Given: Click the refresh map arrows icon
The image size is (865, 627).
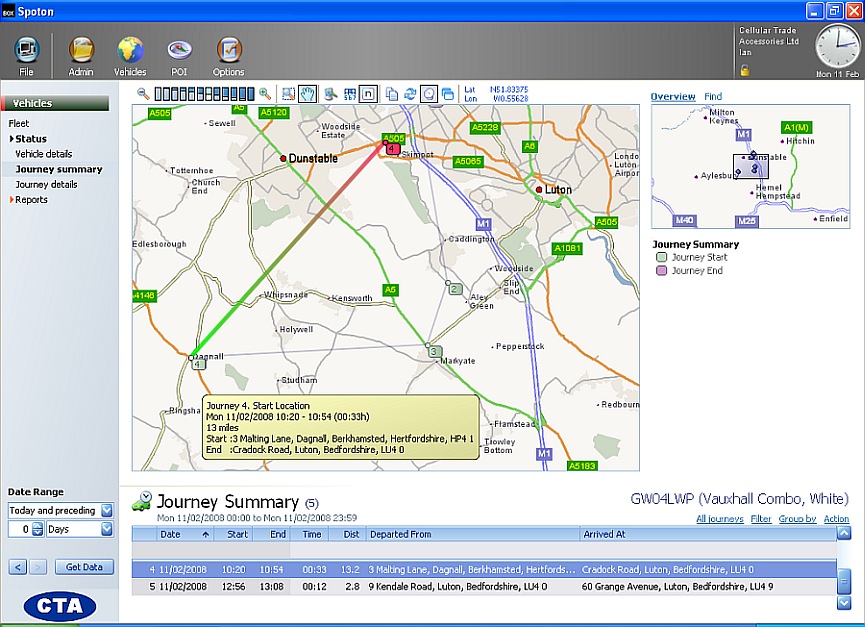Looking at the screenshot, I should (x=410, y=94).
